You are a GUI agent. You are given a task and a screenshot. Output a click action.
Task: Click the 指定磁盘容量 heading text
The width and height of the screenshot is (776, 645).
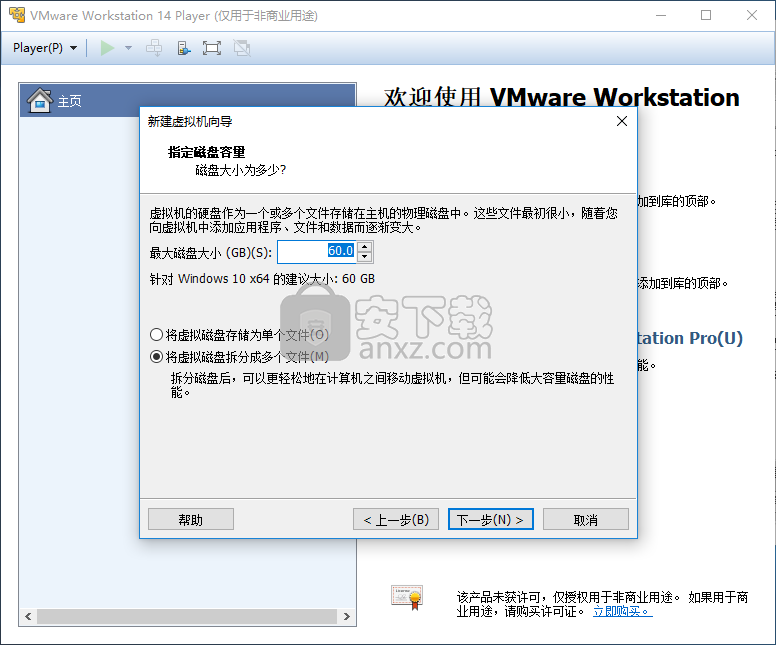point(206,152)
